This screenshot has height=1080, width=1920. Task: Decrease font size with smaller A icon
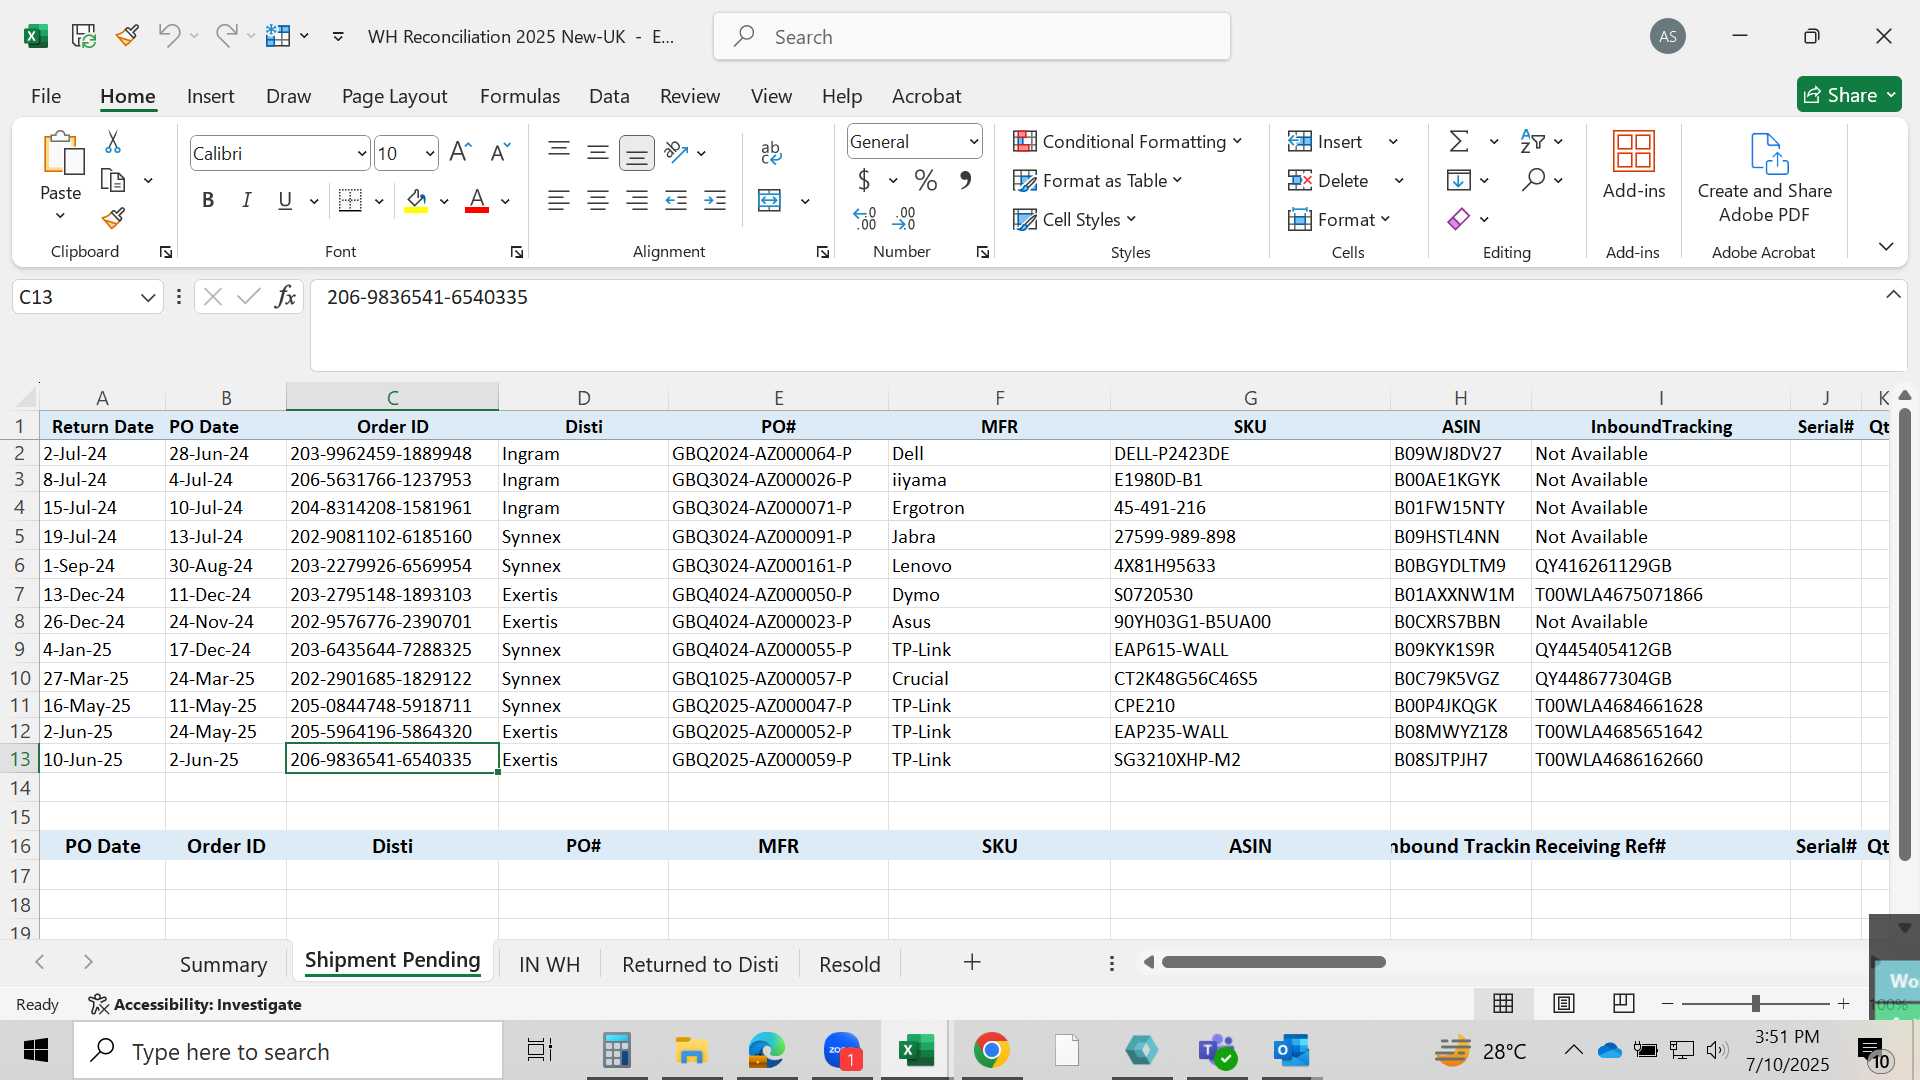[500, 152]
